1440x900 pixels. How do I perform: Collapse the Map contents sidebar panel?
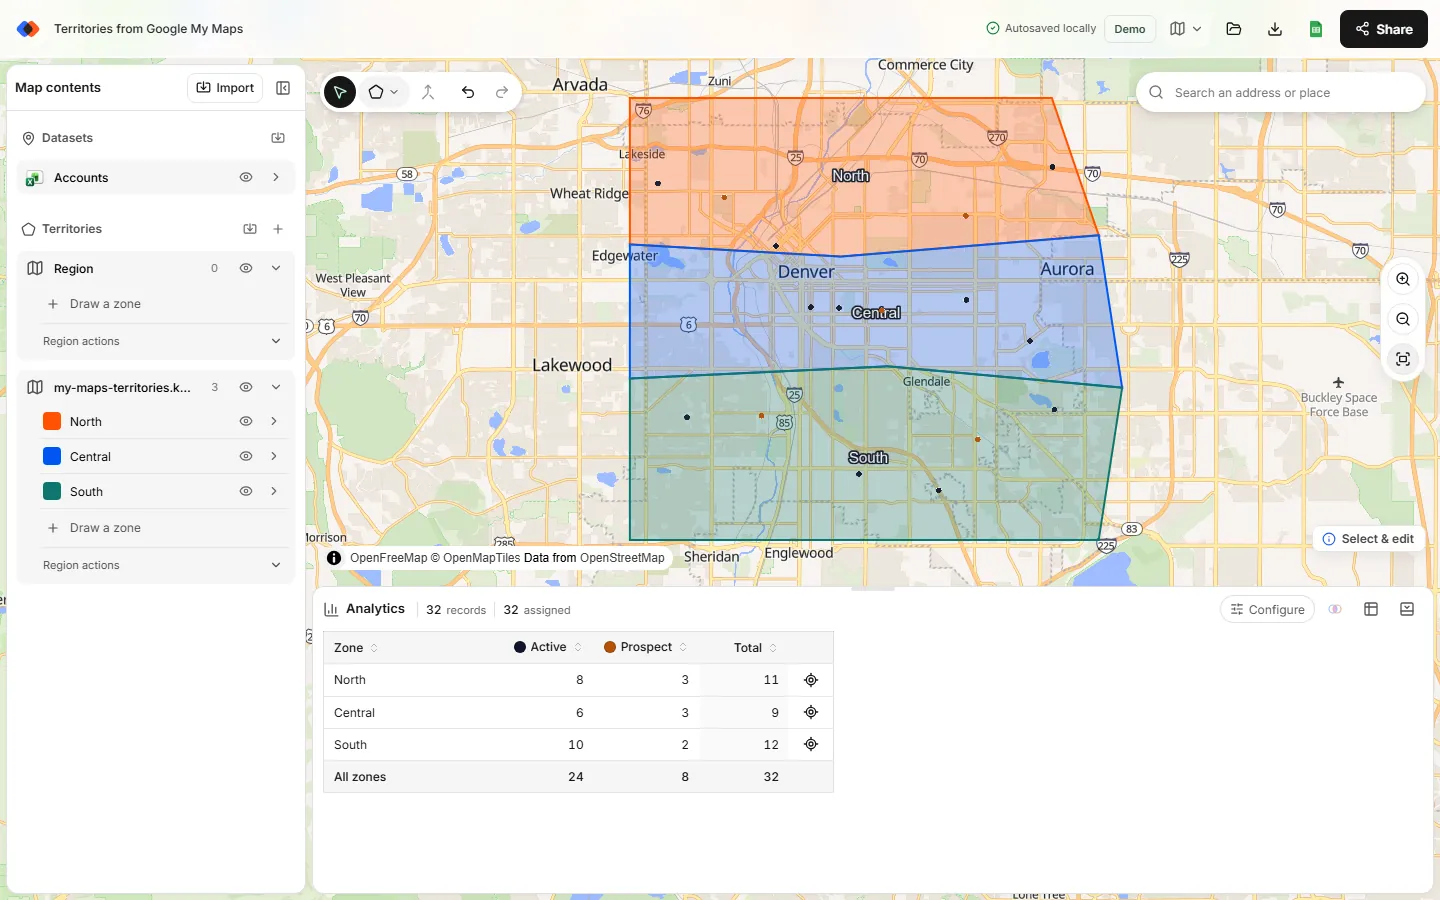[x=283, y=88]
